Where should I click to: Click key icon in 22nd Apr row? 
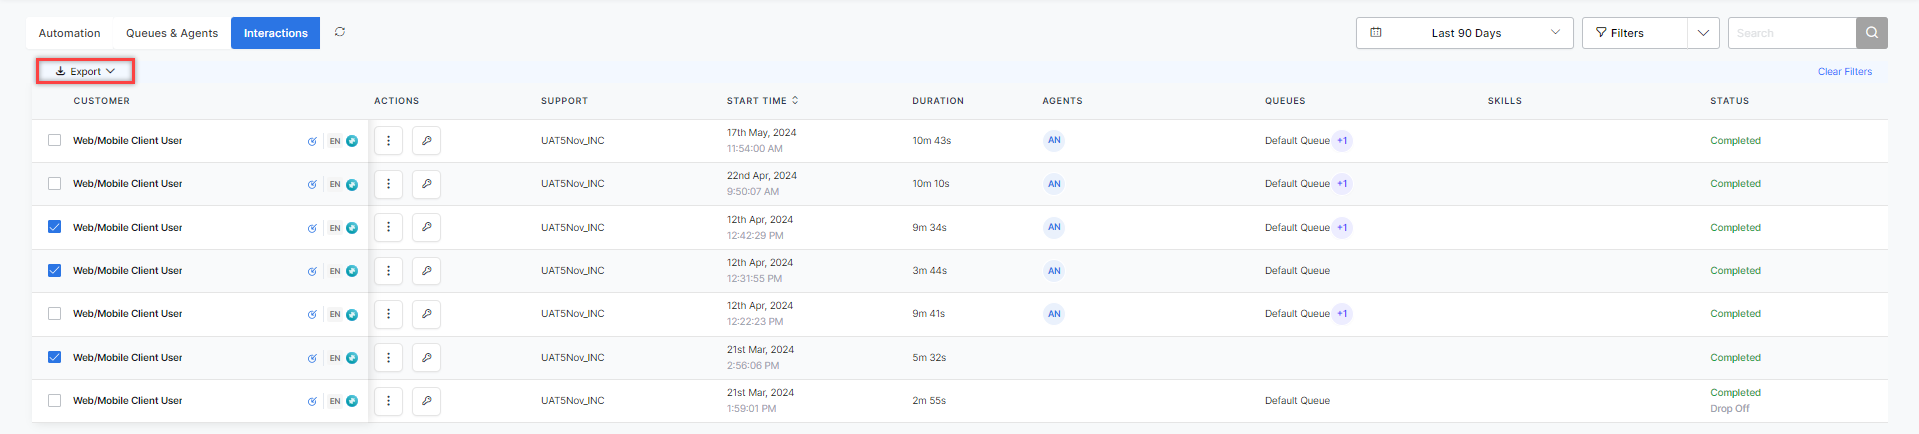pyautogui.click(x=426, y=184)
